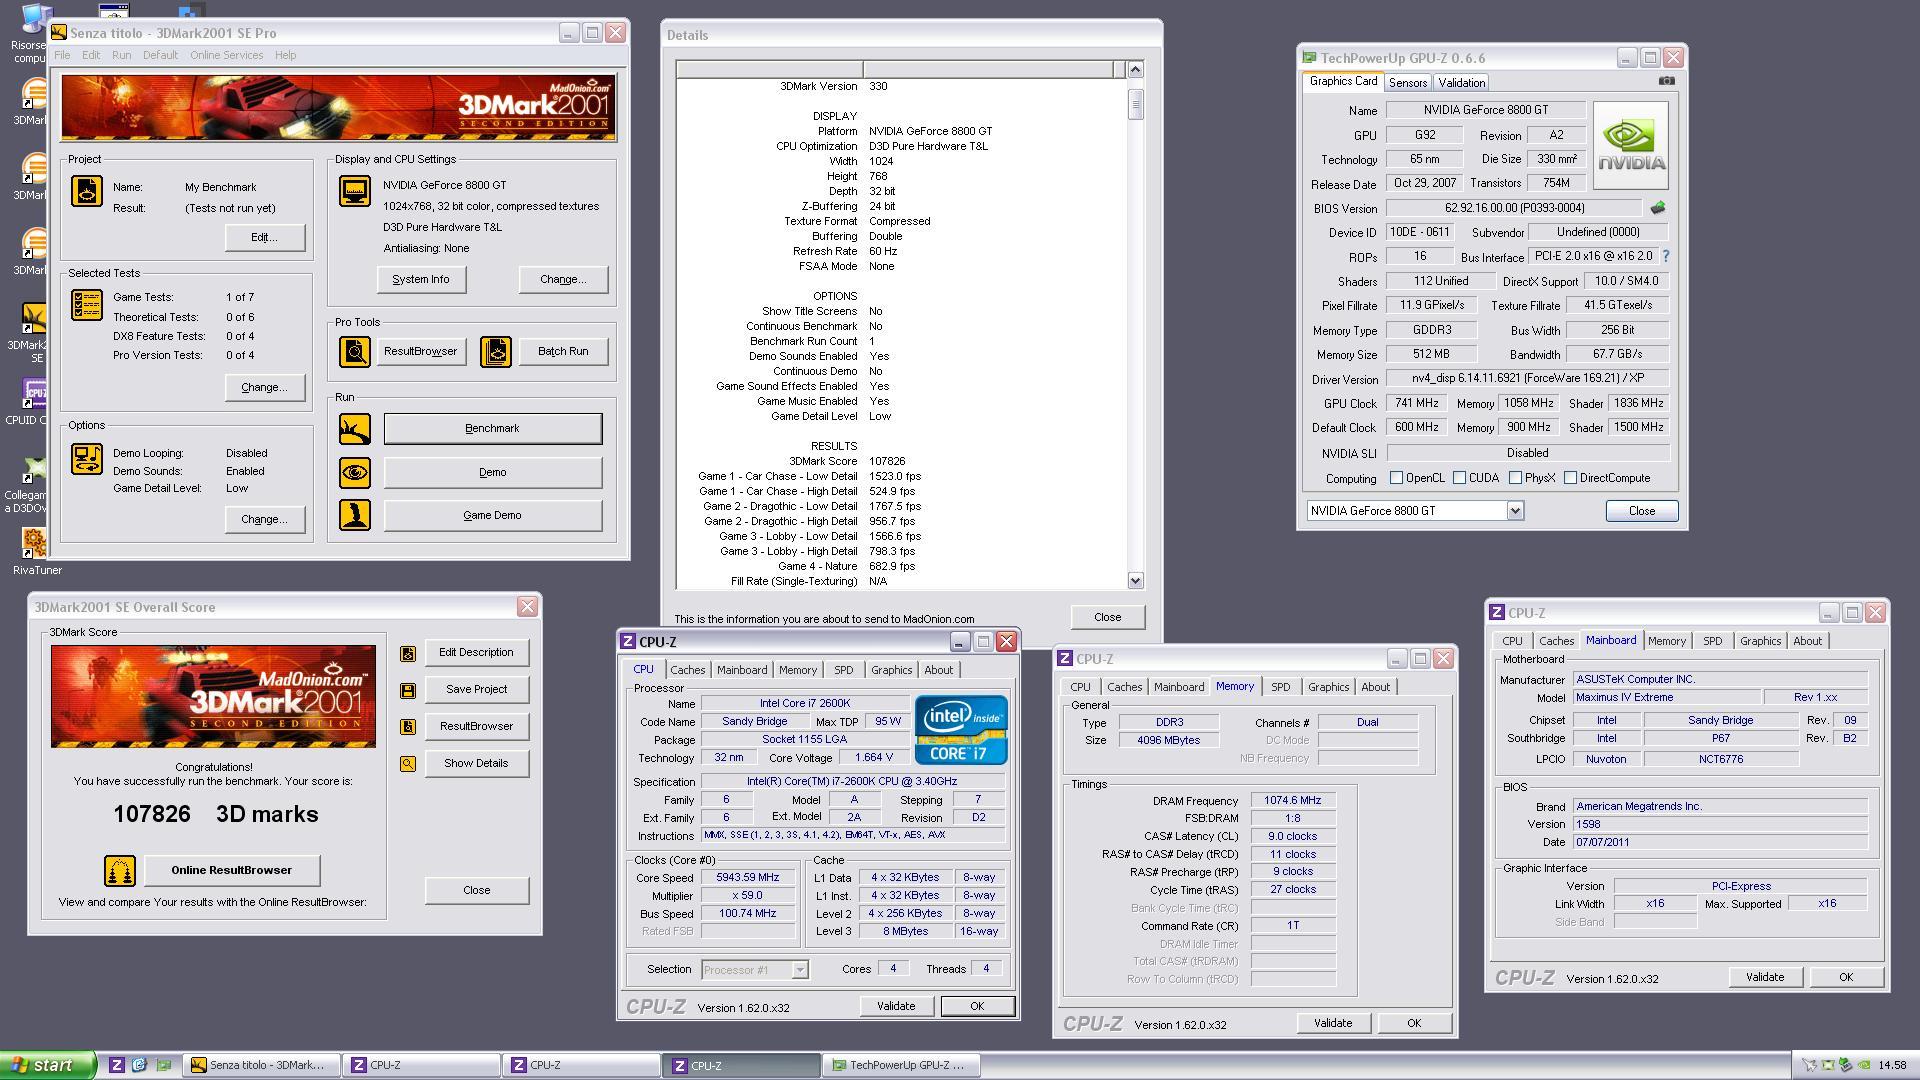1920x1080 pixels.
Task: Click the GPU Clock value 741 MHz
Action: click(x=1416, y=403)
